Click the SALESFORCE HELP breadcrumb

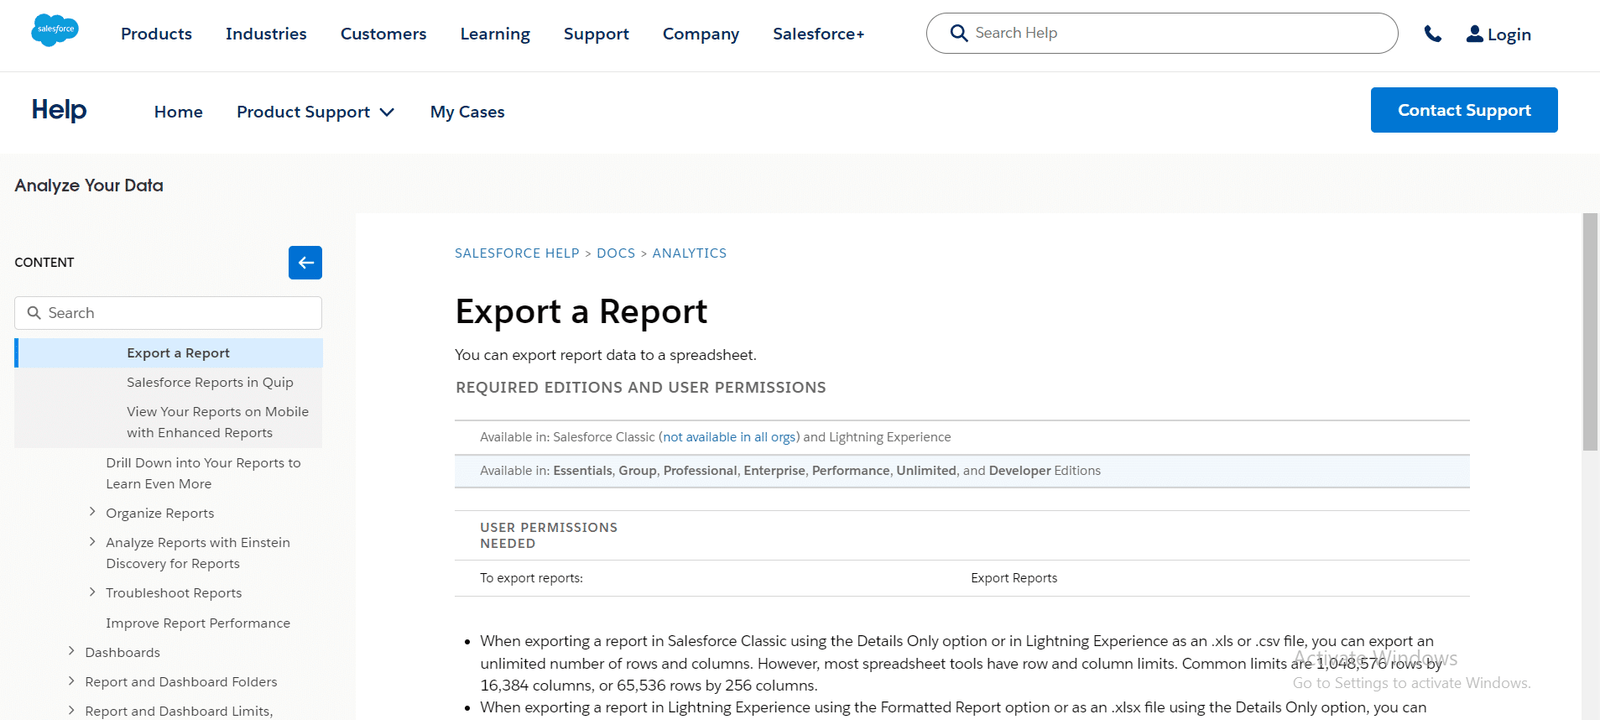click(x=517, y=253)
